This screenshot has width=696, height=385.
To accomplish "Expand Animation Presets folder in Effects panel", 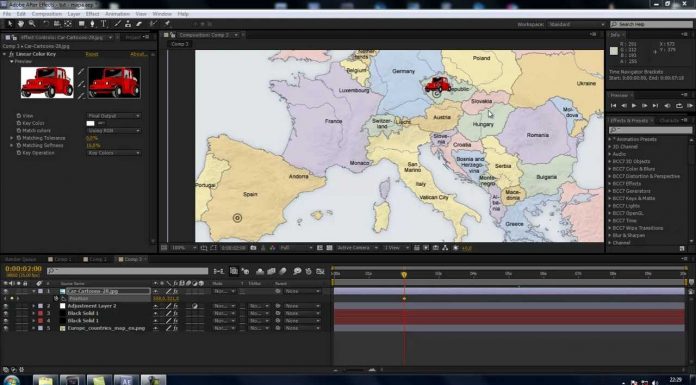I will pos(610,139).
